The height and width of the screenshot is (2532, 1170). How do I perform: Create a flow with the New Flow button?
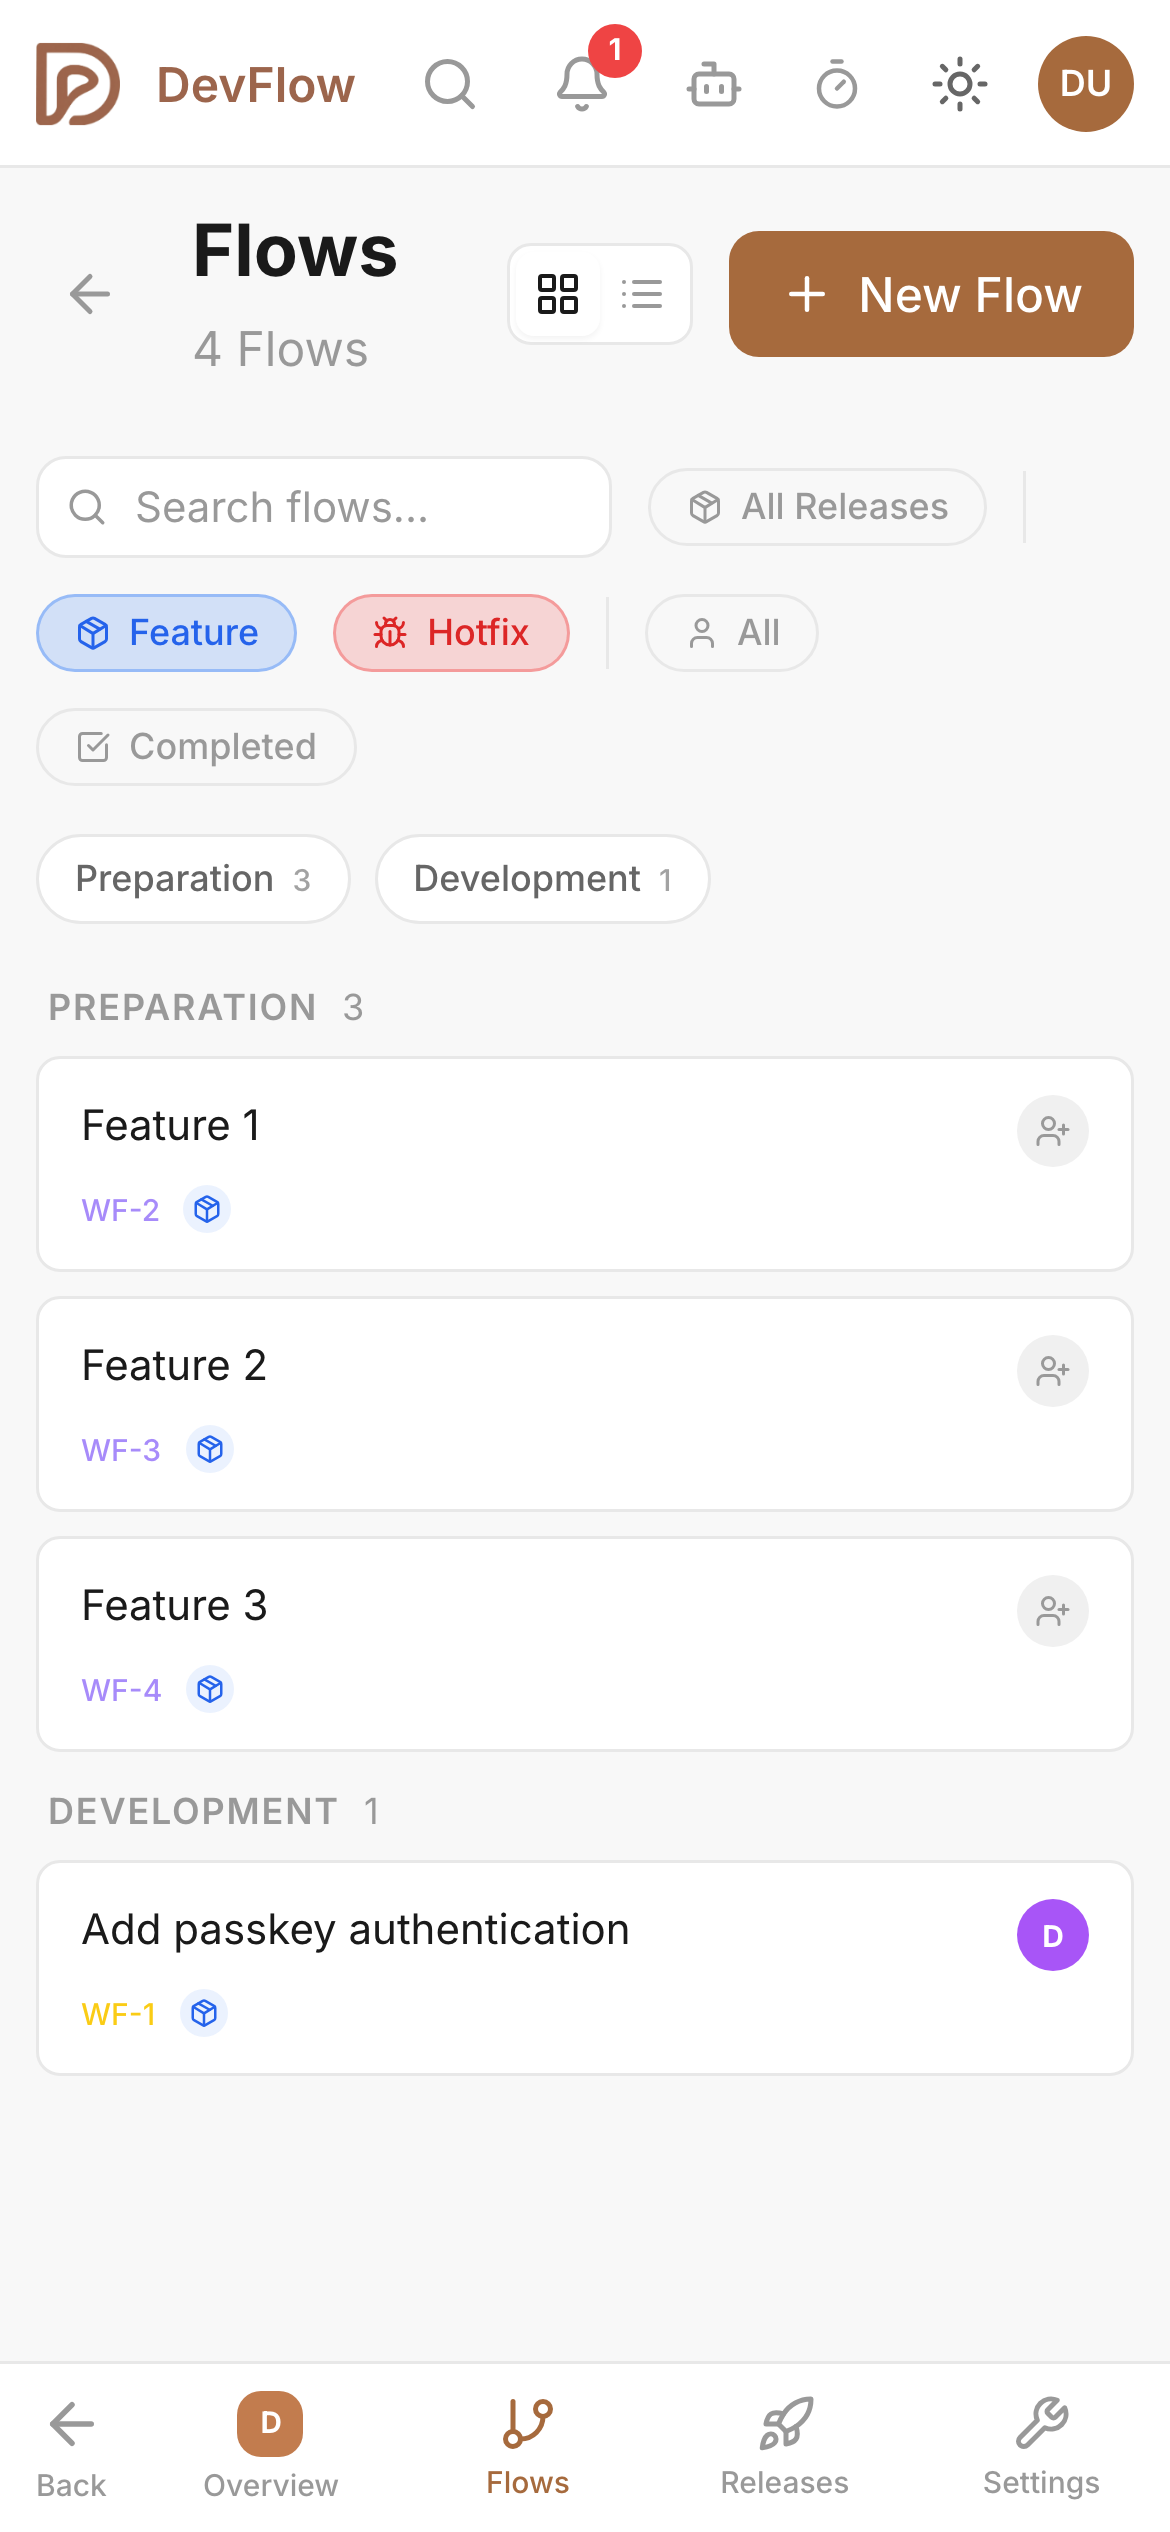pos(930,293)
